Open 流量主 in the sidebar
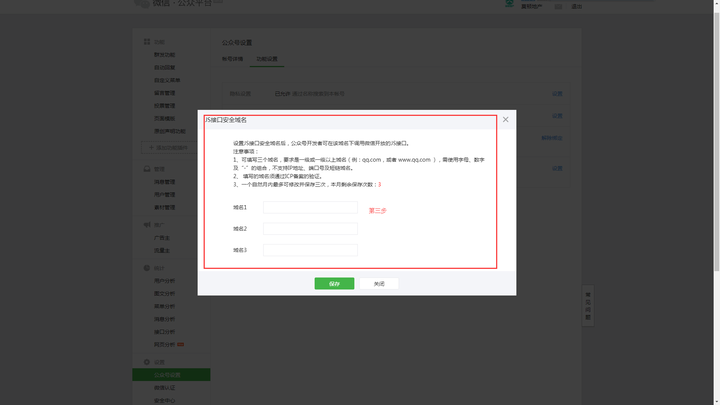The width and height of the screenshot is (720, 405). coord(162,251)
